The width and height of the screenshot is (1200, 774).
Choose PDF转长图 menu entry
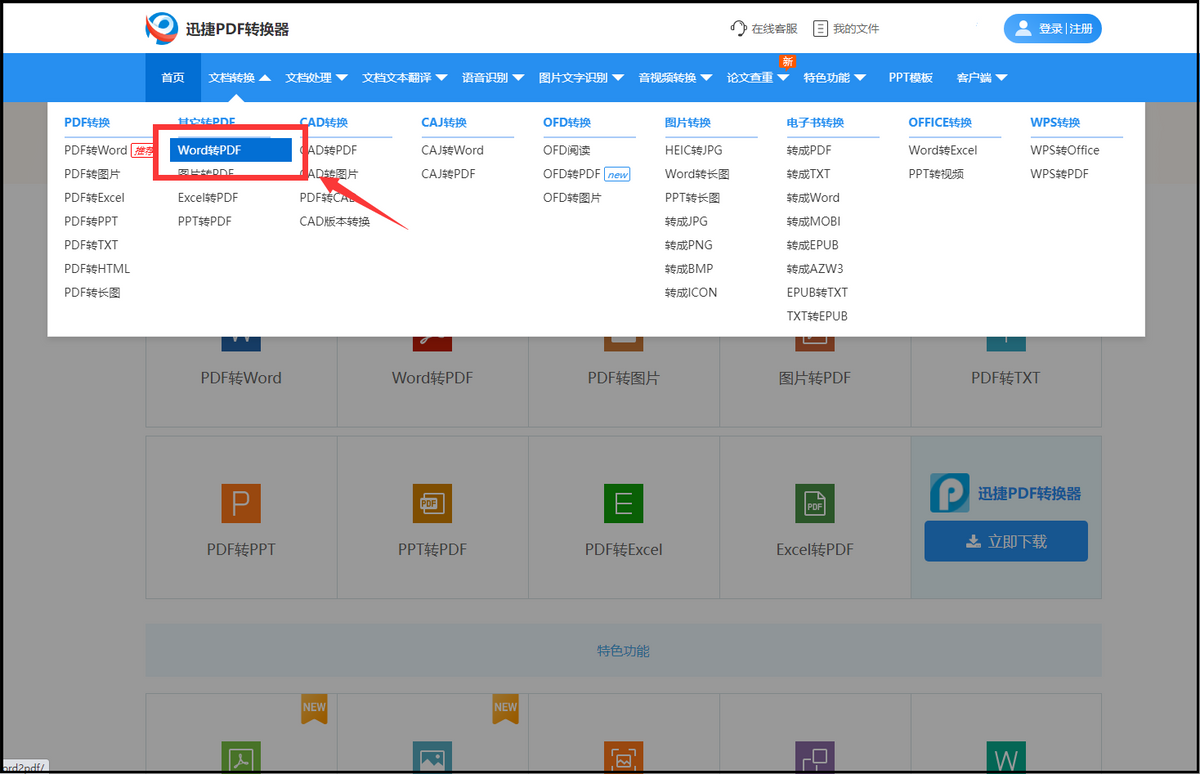click(92, 293)
